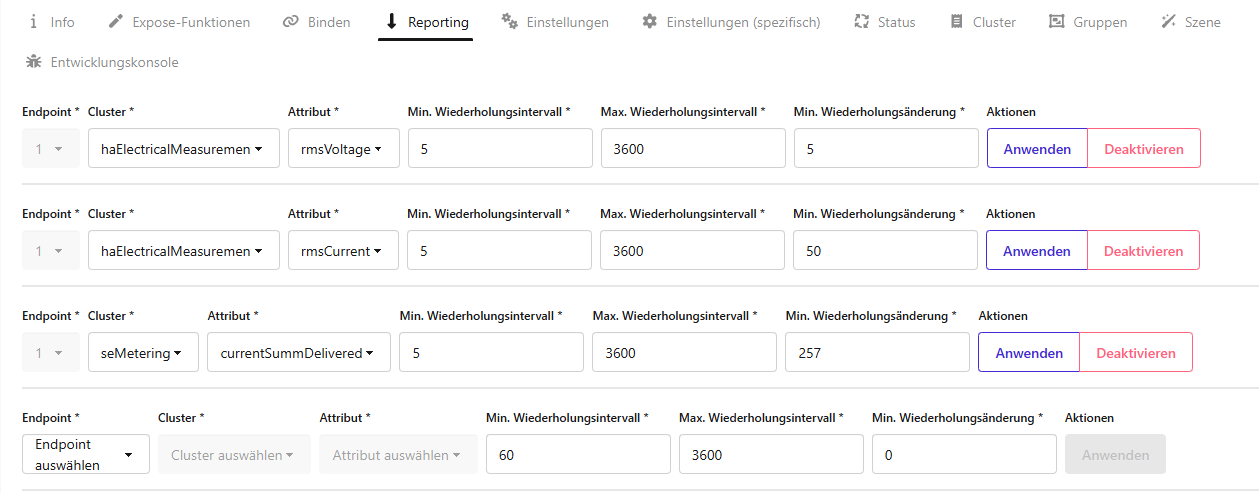Focus the min. interval field showing 60
The image size is (1259, 493).
(x=577, y=455)
